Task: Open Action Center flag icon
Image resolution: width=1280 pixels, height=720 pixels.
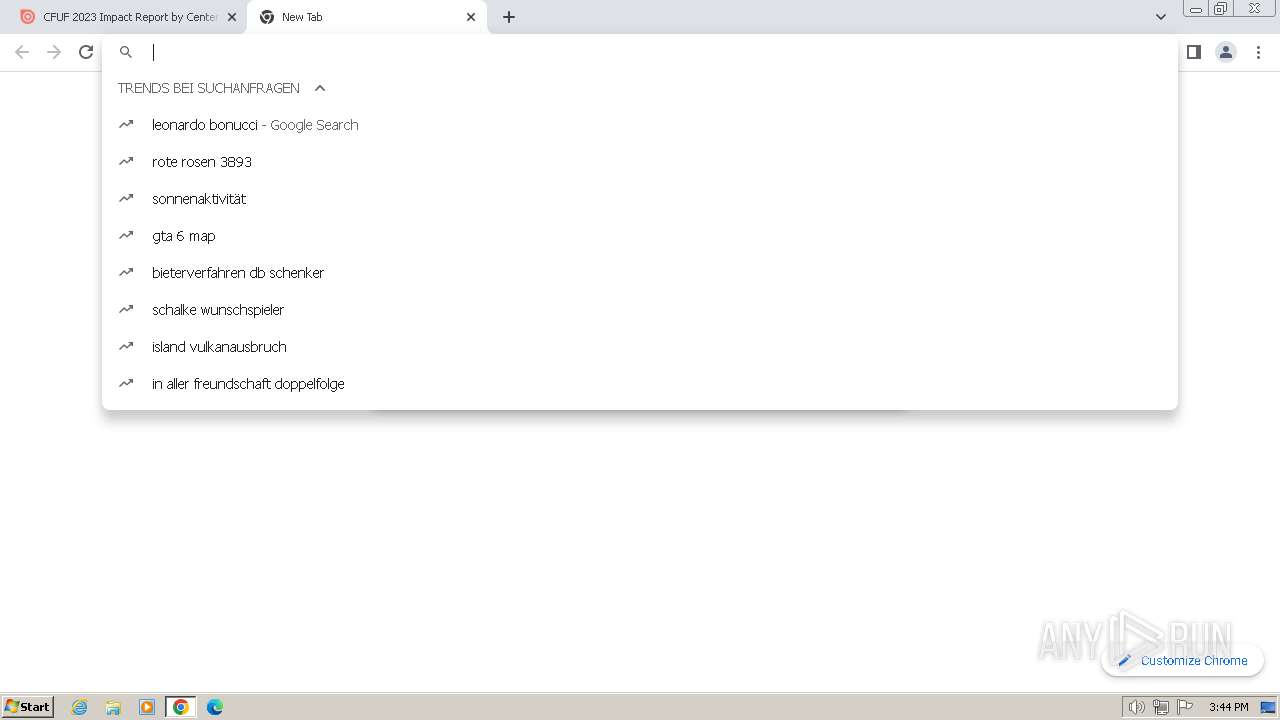Action: [x=1185, y=707]
